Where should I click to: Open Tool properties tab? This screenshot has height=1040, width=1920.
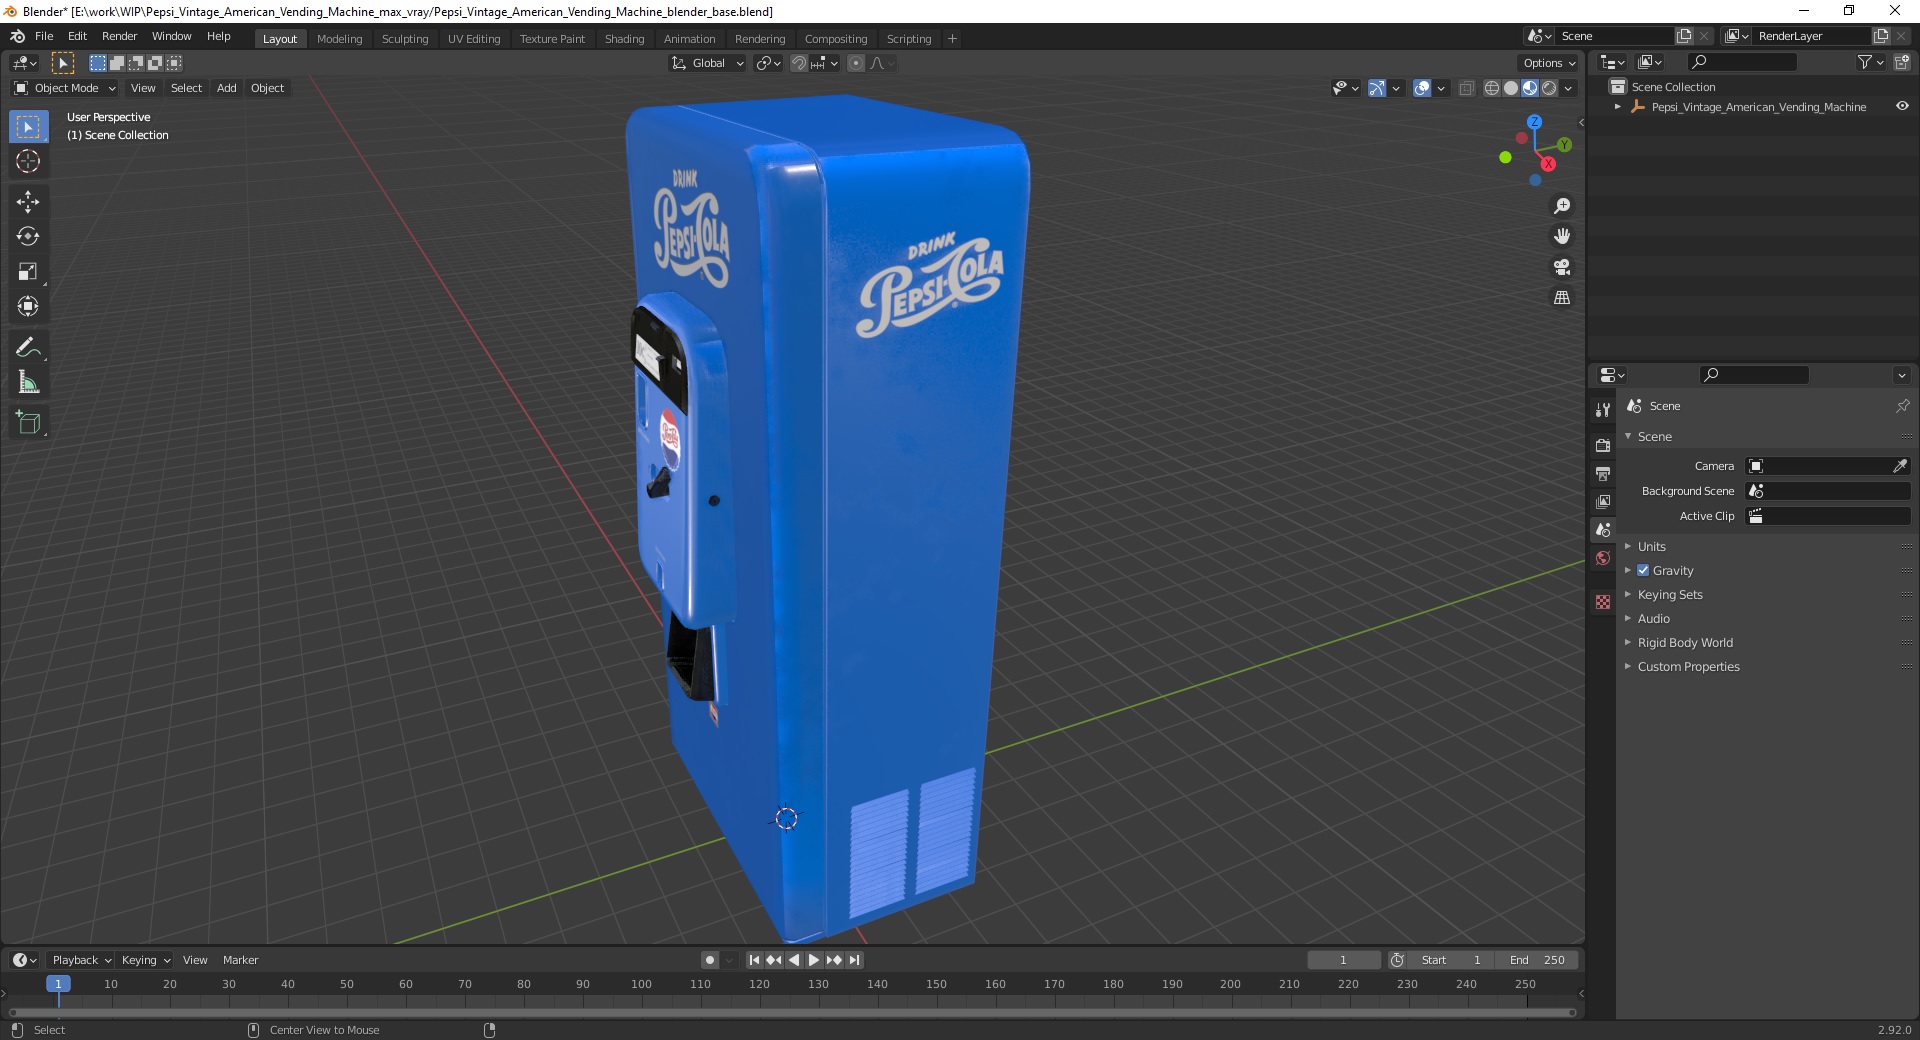(x=1603, y=410)
